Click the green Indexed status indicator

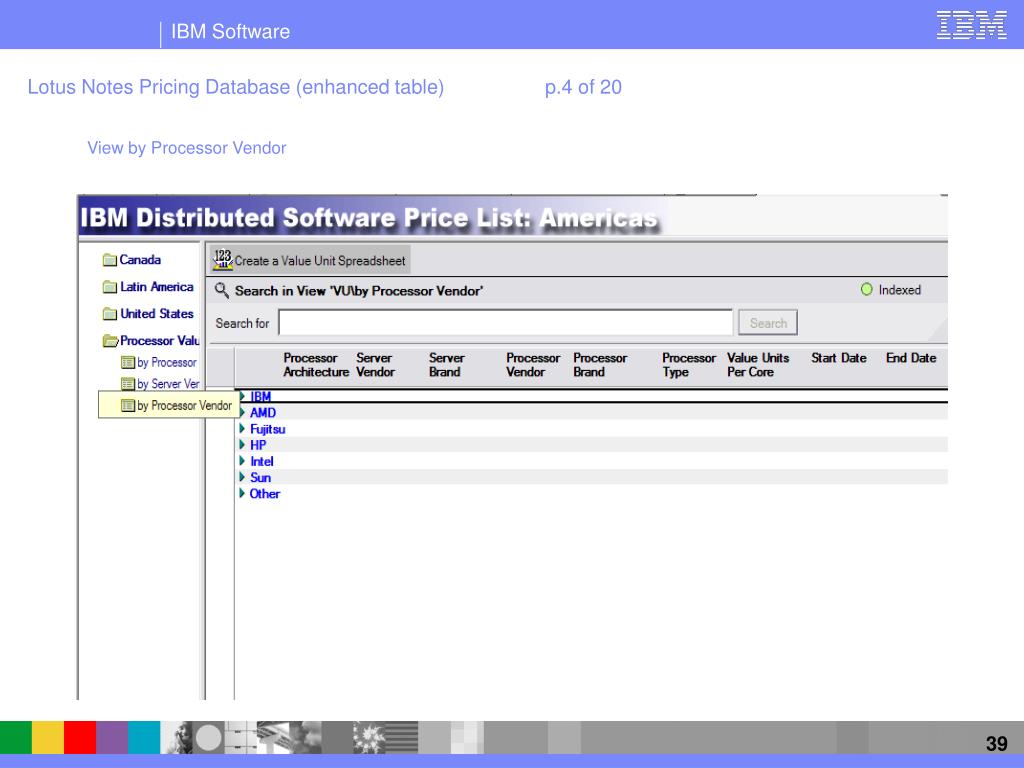click(867, 289)
